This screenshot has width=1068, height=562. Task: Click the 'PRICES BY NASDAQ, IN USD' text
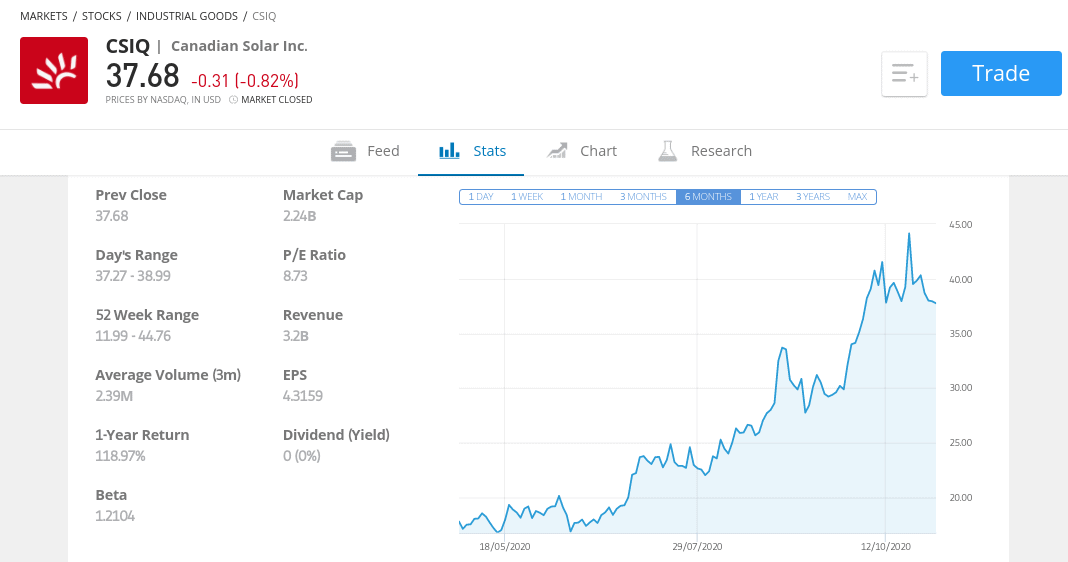click(x=163, y=99)
